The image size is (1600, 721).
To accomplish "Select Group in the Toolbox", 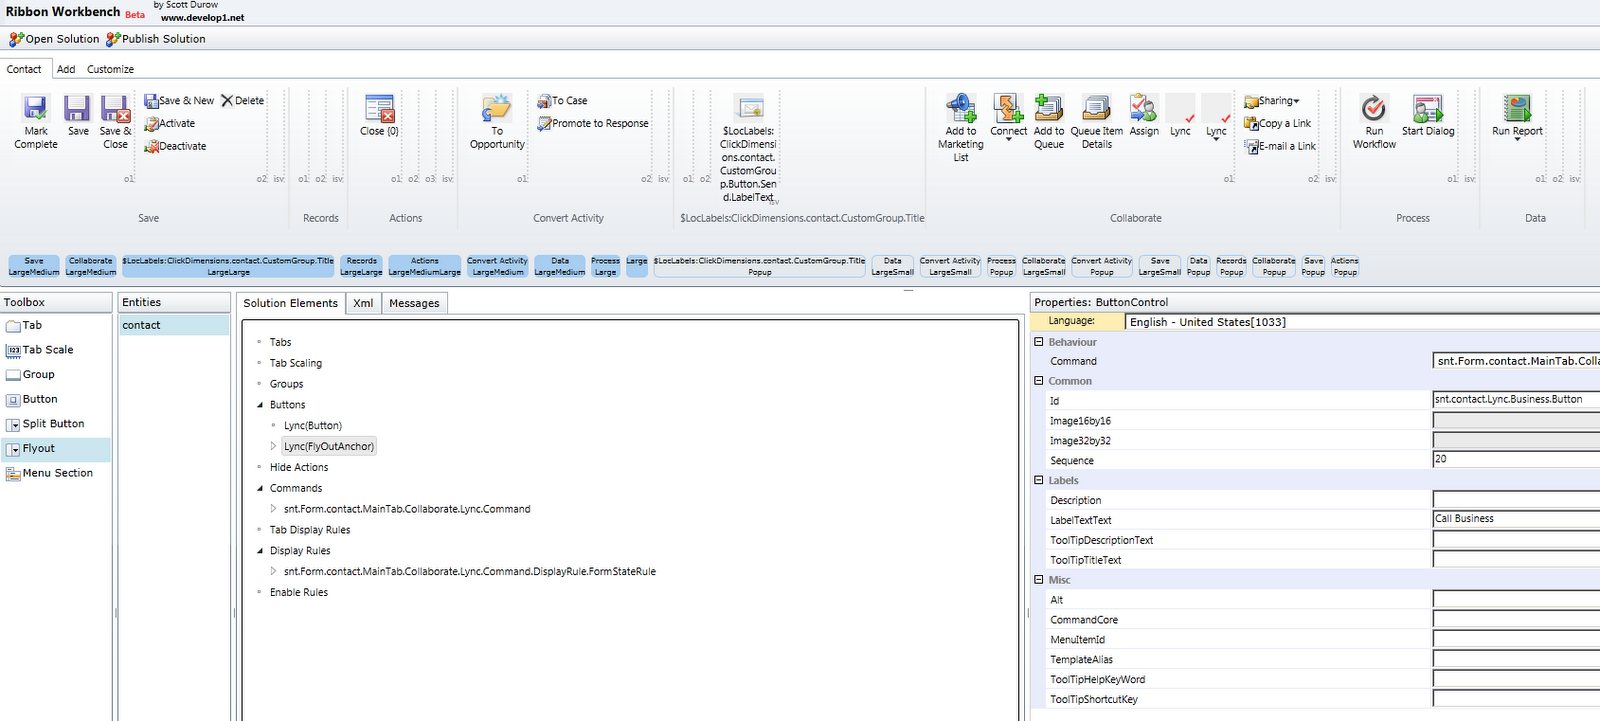I will click(56, 375).
